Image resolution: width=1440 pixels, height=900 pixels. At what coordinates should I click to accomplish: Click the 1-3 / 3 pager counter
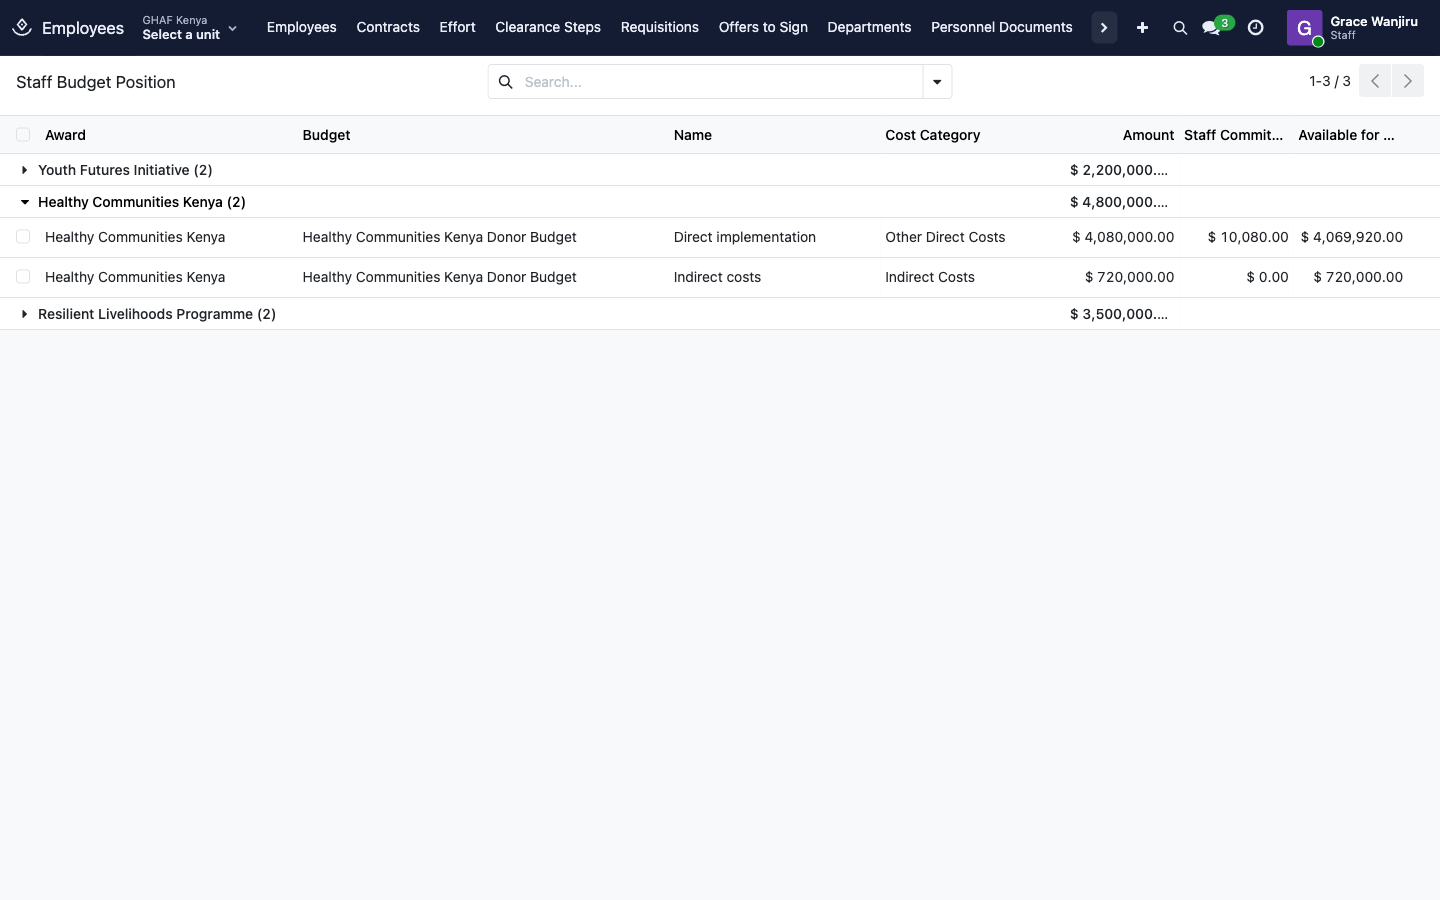click(x=1330, y=81)
